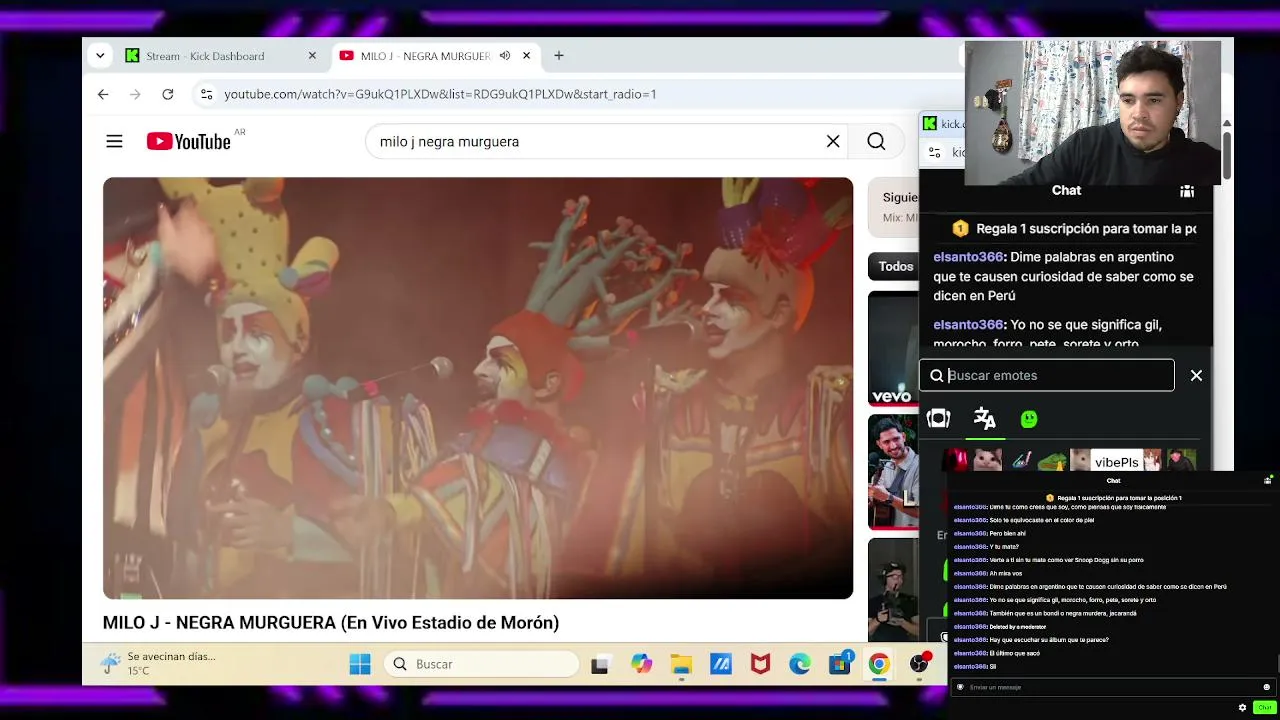Select the global emotes translate-style tab
1280x720 pixels.
point(985,419)
